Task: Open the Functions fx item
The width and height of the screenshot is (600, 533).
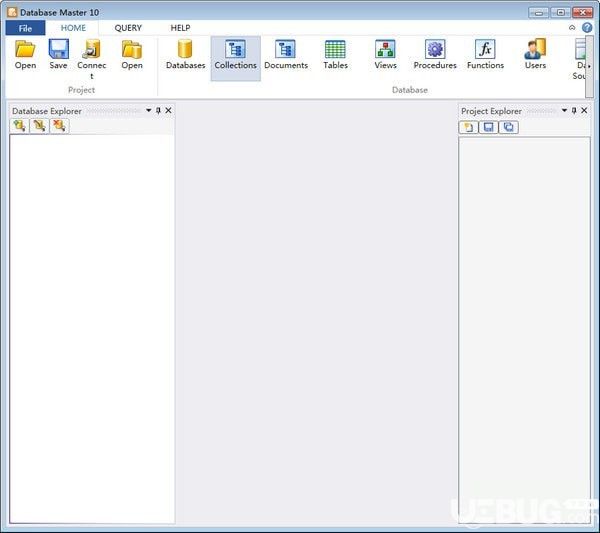Action: coord(485,55)
